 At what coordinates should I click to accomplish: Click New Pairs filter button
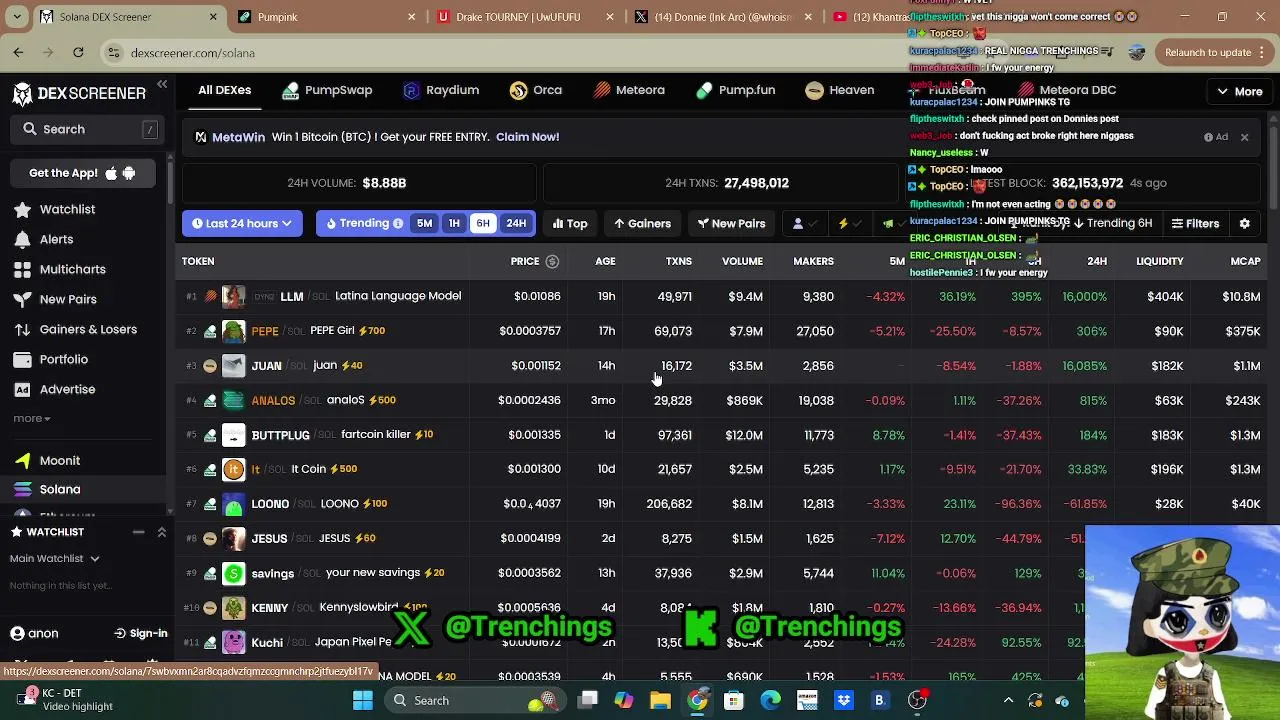click(731, 224)
